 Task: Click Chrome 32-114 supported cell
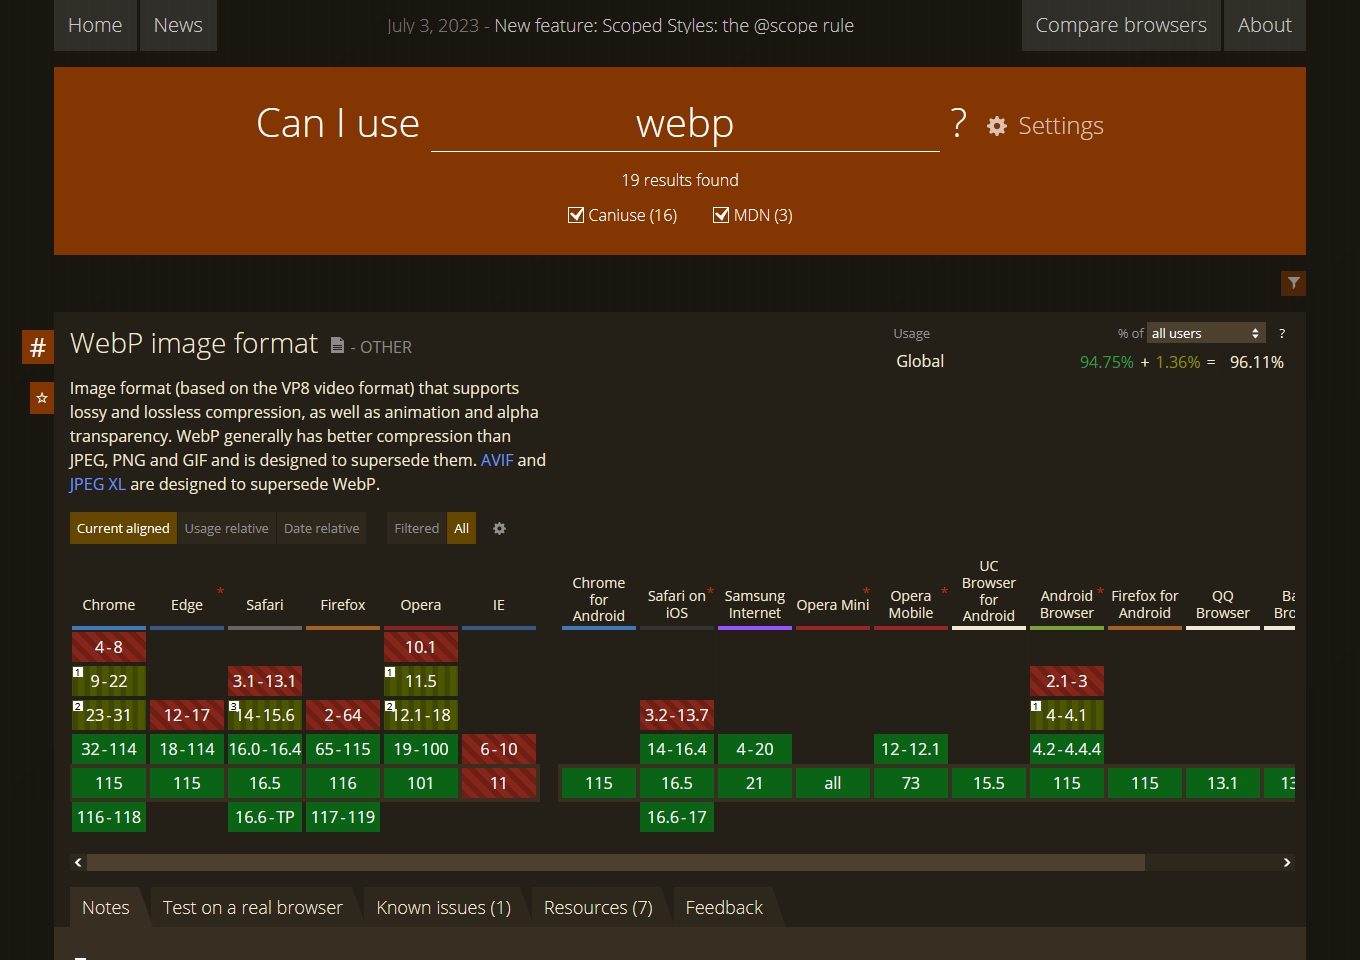(109, 749)
